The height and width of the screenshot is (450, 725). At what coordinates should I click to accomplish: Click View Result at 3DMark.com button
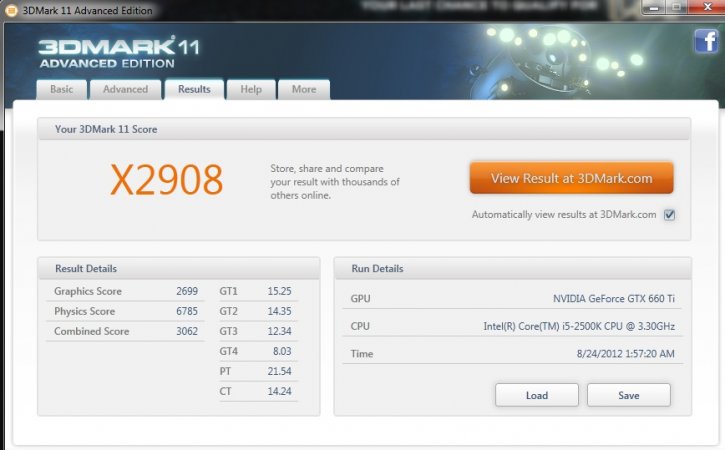pyautogui.click(x=571, y=178)
